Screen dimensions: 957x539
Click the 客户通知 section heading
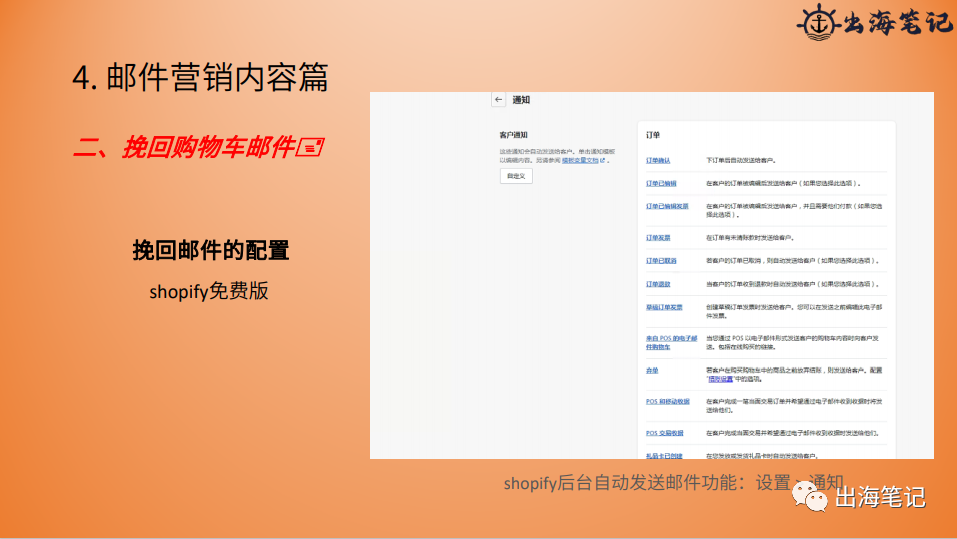[x=513, y=135]
